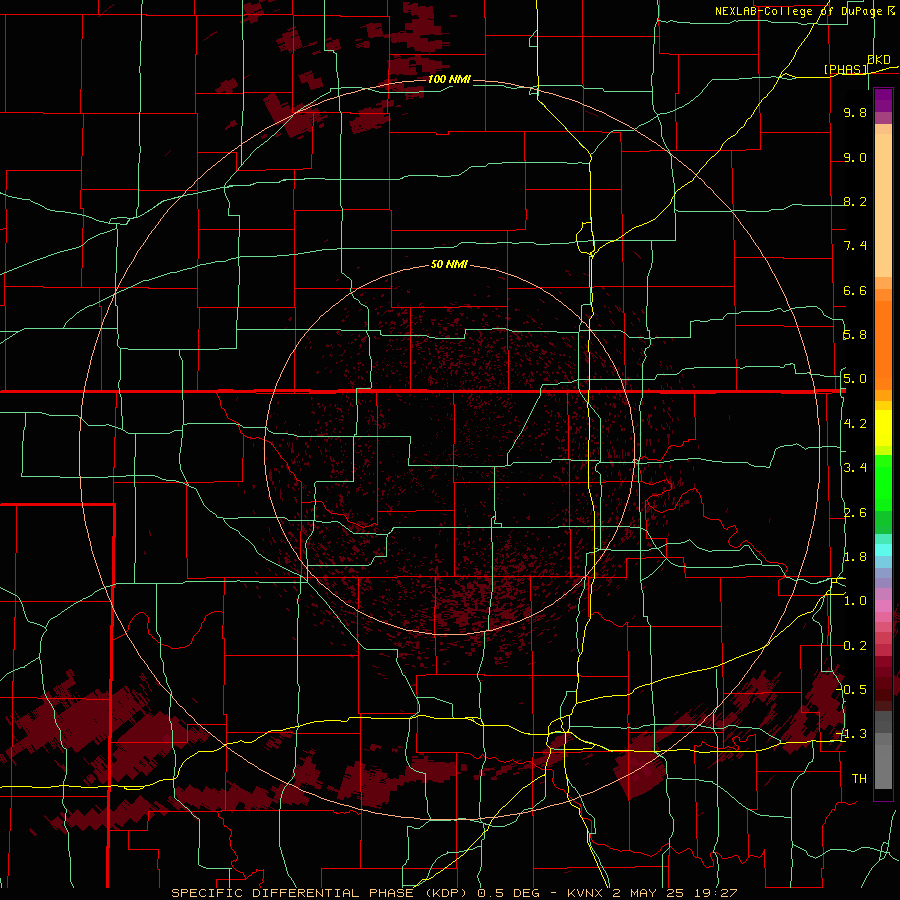
Task: Click the 6.6 scale value
Action: [855, 290]
